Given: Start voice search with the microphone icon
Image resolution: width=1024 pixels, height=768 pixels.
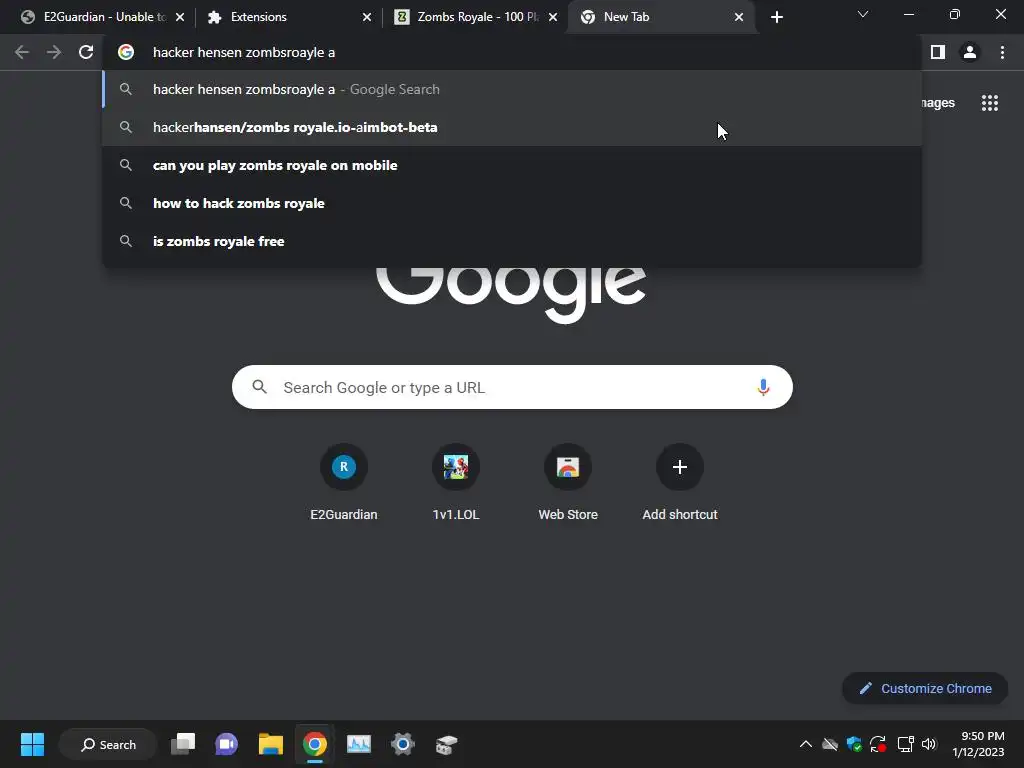Looking at the screenshot, I should coord(763,387).
